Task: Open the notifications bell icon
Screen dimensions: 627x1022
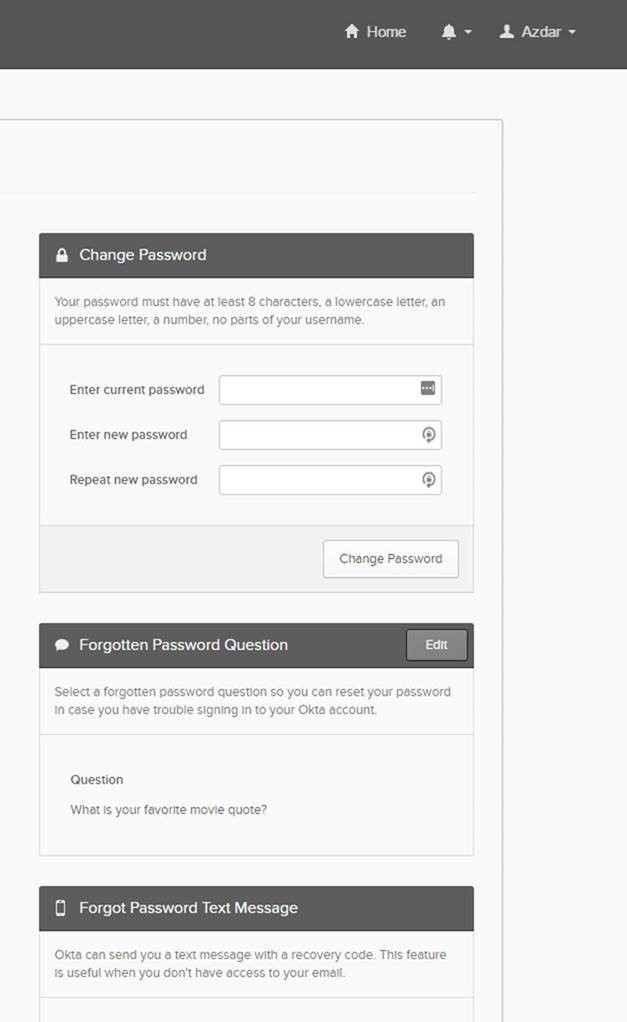Action: (x=448, y=32)
